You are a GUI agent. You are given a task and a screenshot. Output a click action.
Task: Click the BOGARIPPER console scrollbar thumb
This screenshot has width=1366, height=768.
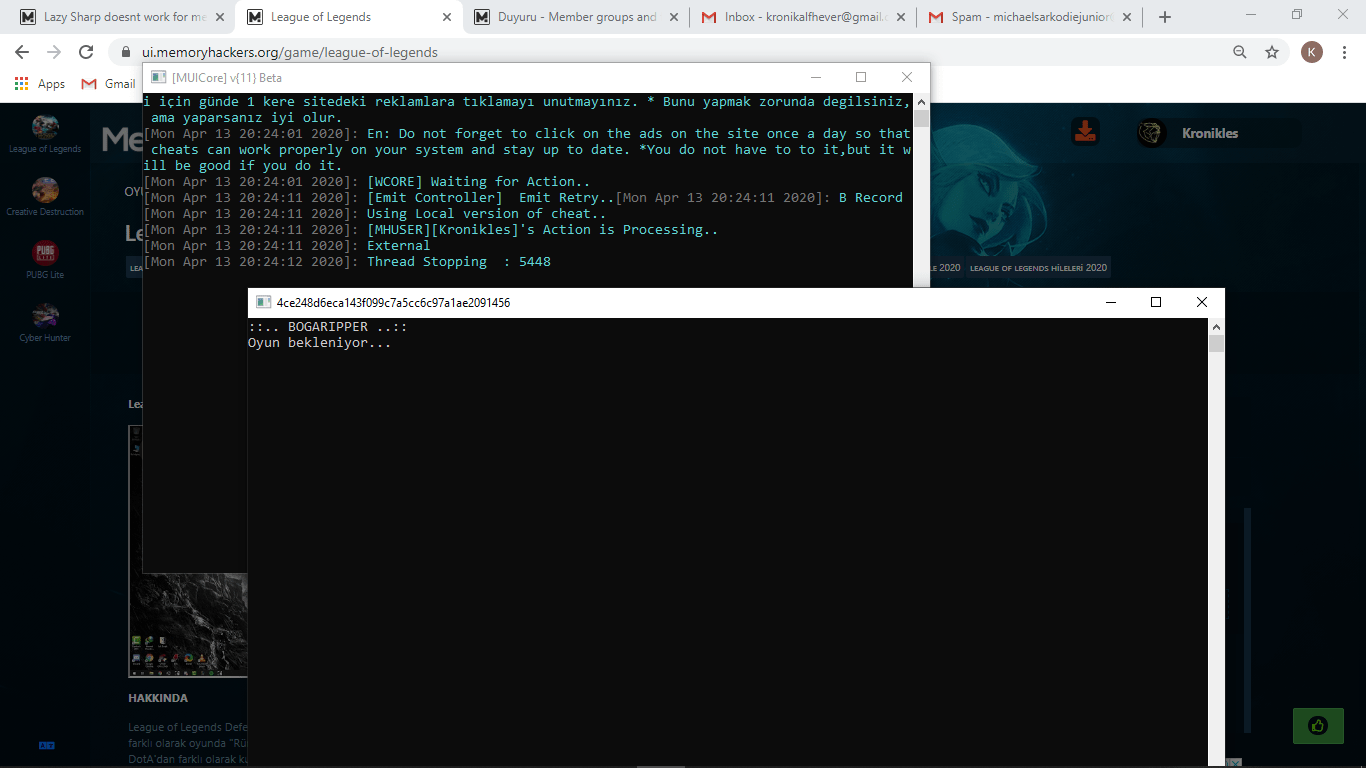(1216, 344)
